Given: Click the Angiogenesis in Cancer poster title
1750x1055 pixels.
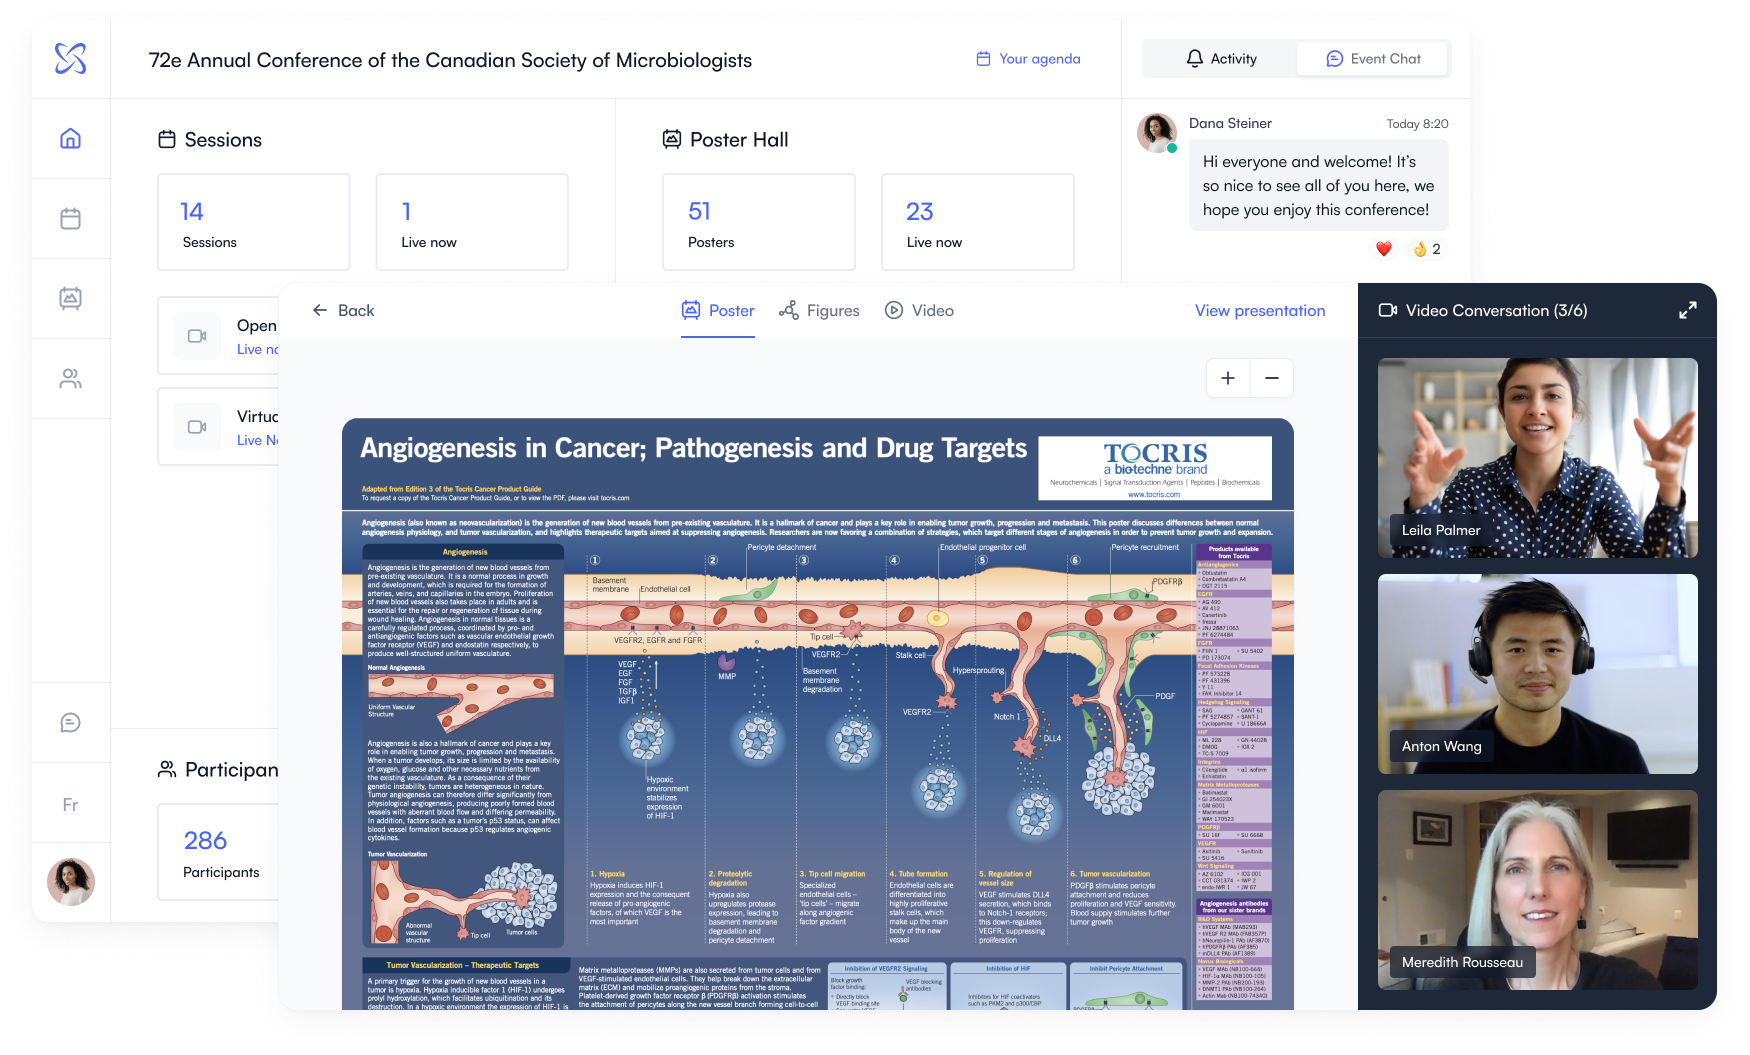Looking at the screenshot, I should 693,448.
